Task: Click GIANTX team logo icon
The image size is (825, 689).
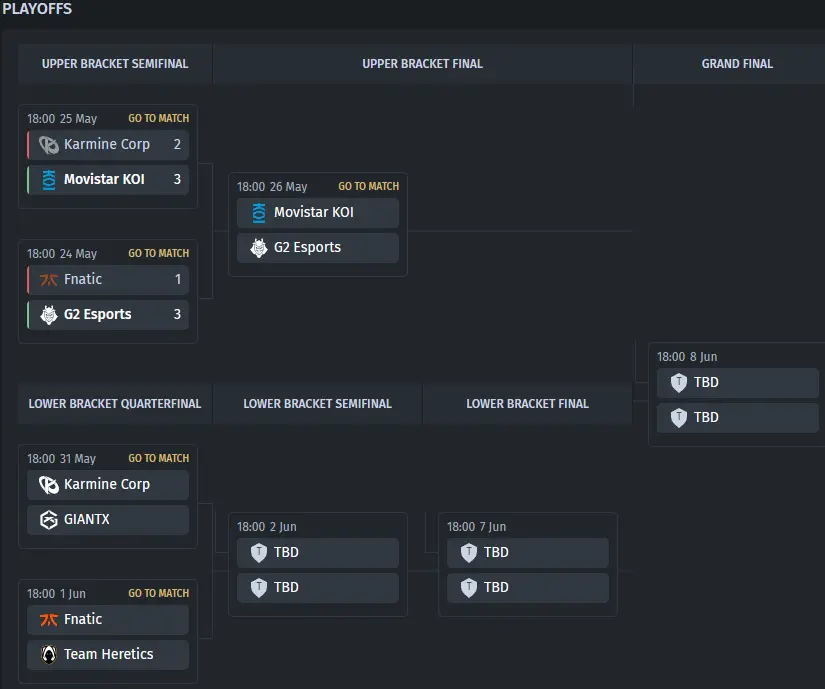Action: (49, 520)
